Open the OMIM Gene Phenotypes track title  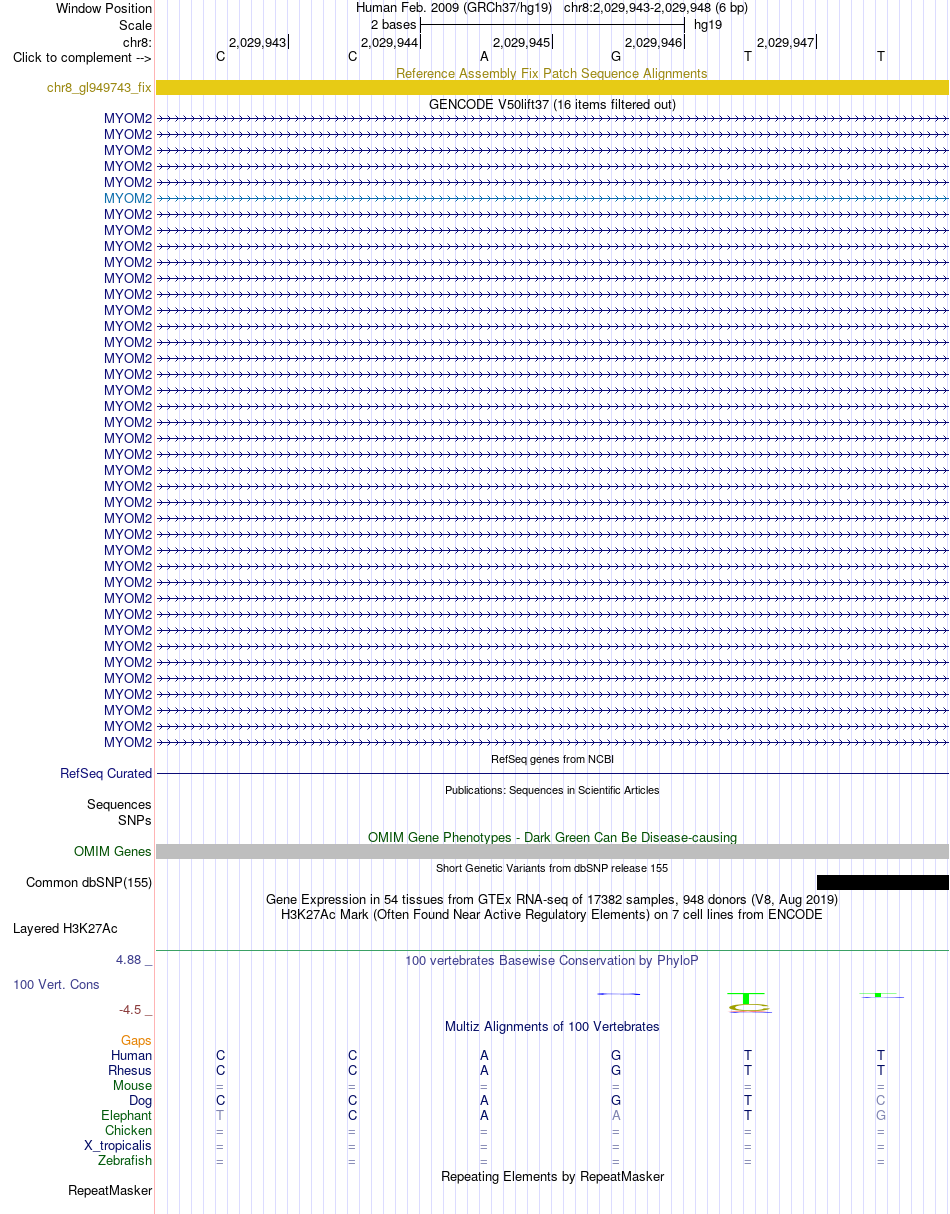point(552,837)
